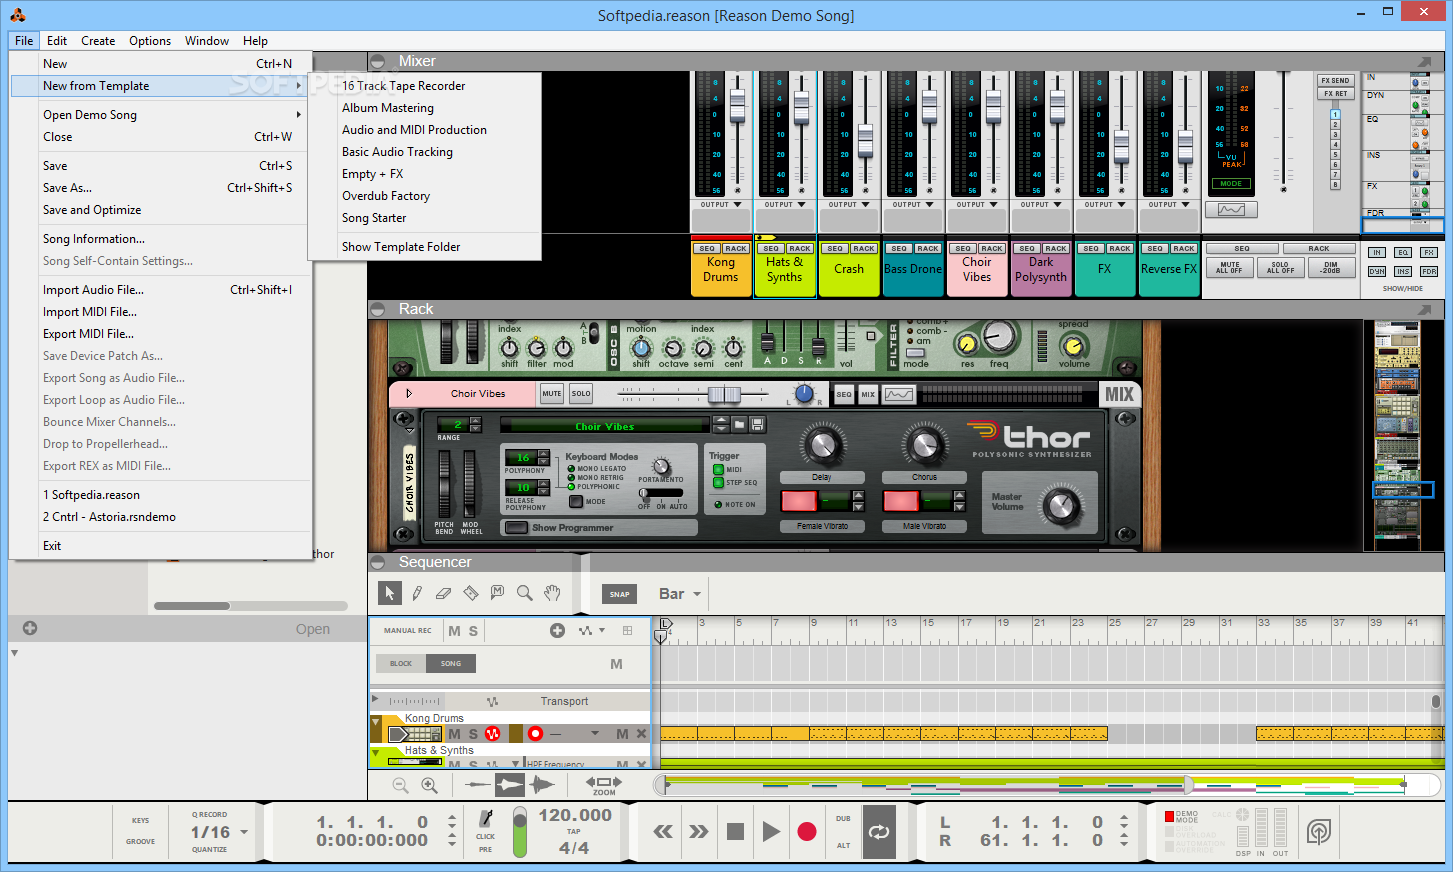The width and height of the screenshot is (1453, 872).
Task: Expand the Transport track disclosure triangle
Action: [x=375, y=699]
